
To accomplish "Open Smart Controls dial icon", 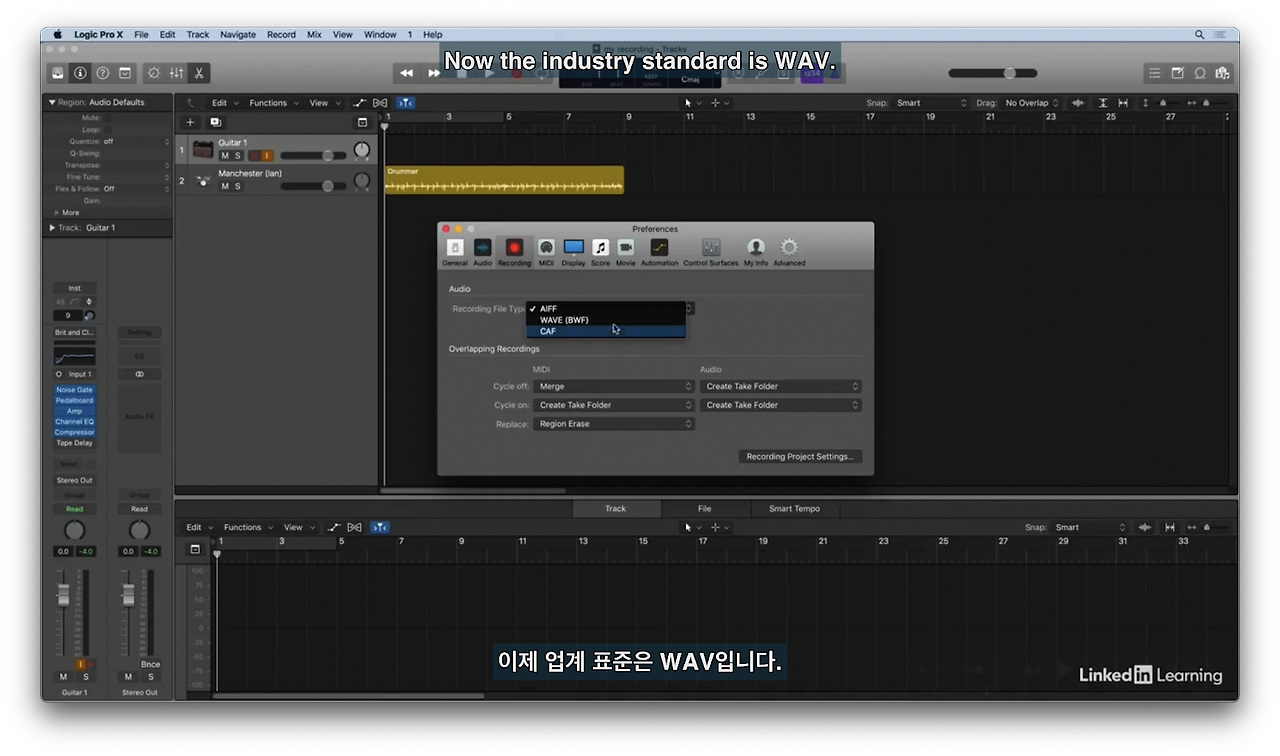I will 153,73.
